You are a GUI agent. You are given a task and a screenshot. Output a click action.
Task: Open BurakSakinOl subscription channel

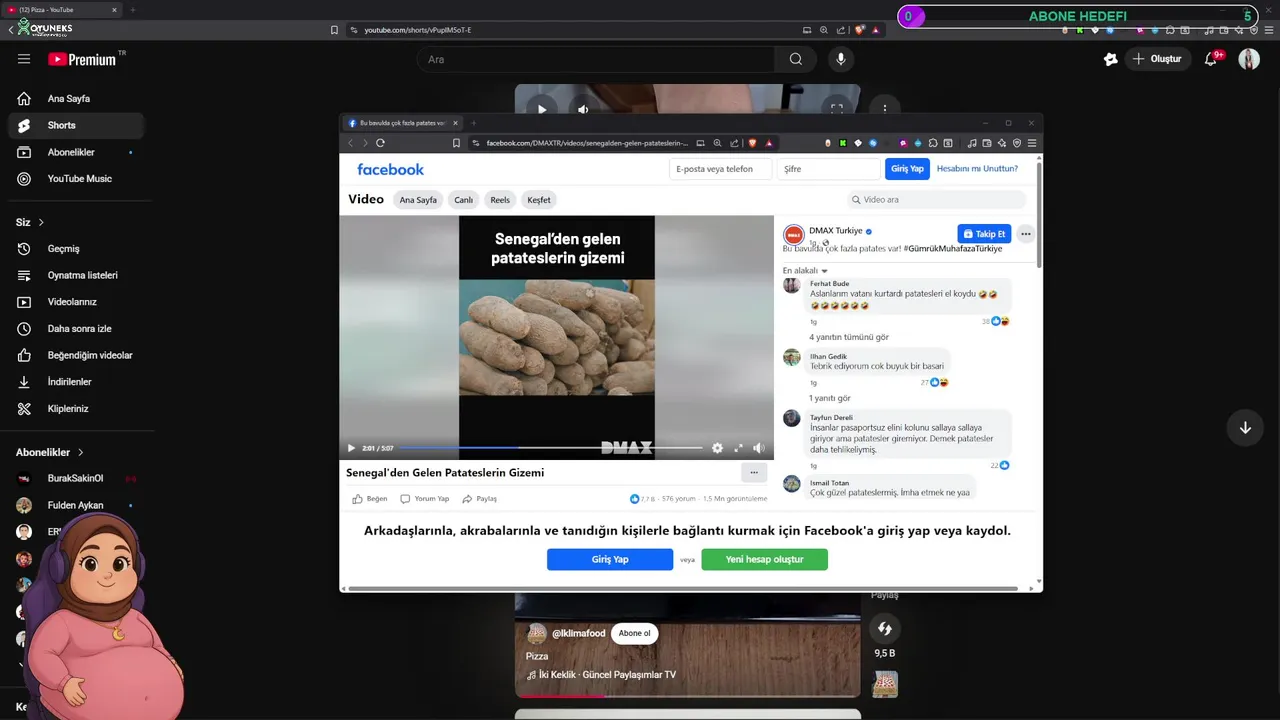pos(75,479)
